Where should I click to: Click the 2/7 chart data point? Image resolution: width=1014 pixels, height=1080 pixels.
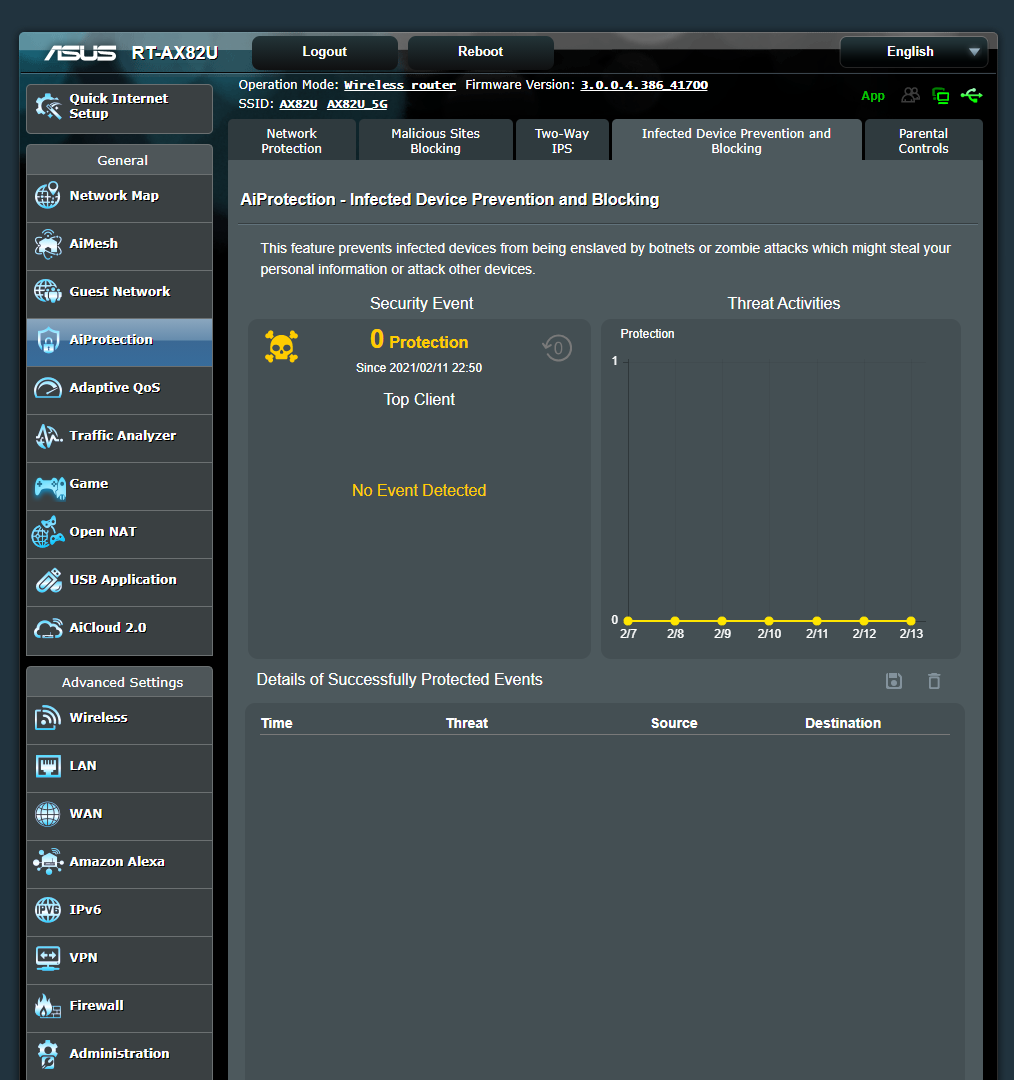pyautogui.click(x=628, y=621)
